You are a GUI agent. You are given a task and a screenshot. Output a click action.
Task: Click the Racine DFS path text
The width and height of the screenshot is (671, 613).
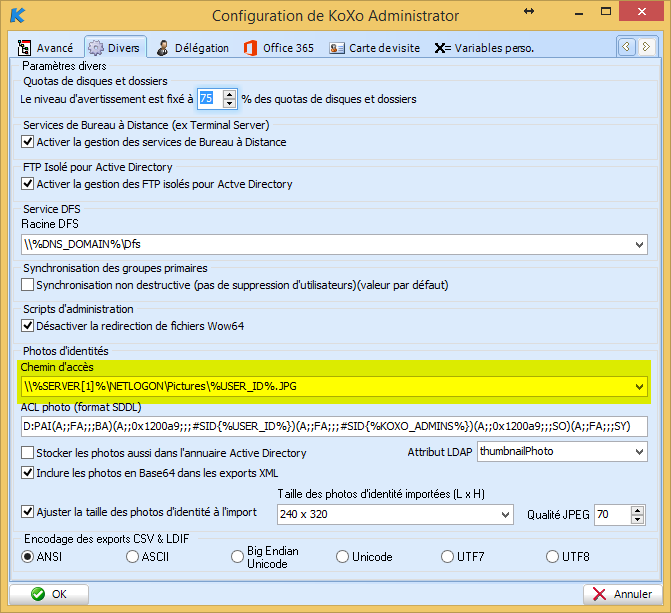82,244
